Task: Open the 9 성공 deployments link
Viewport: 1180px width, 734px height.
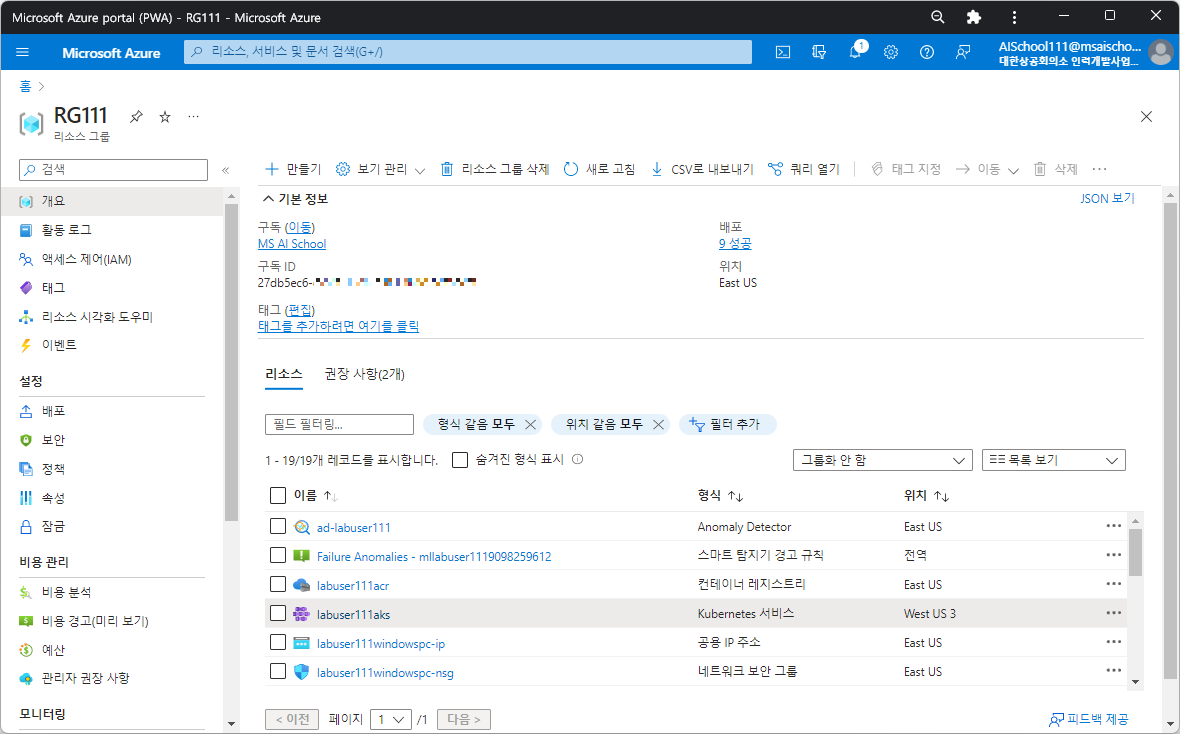Action: coord(735,244)
